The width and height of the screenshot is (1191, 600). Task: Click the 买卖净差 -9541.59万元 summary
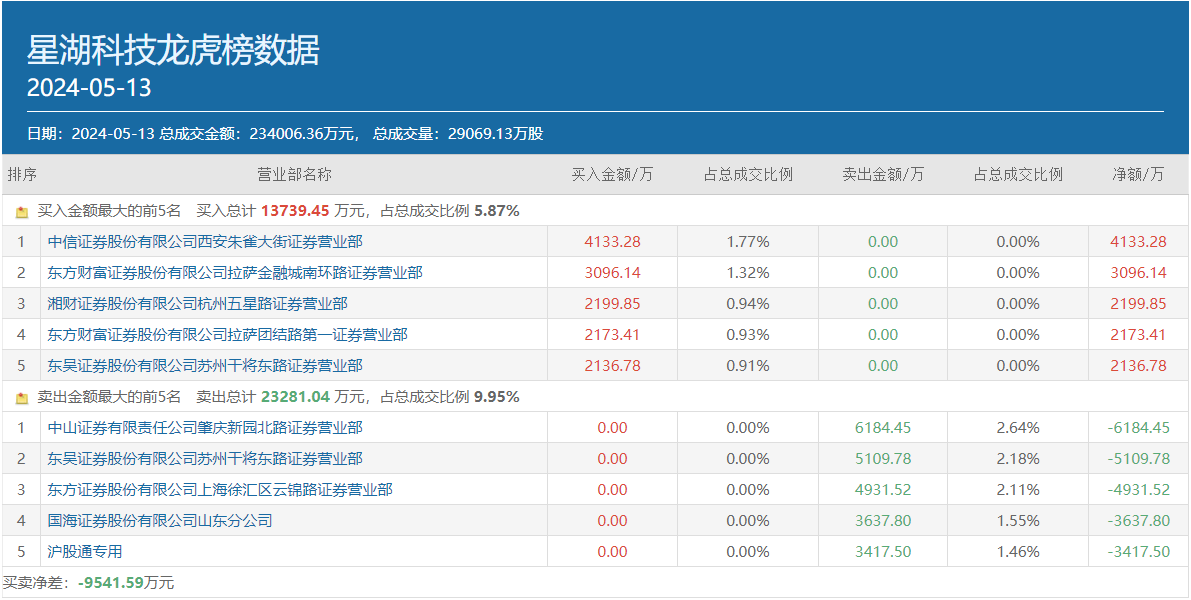(x=89, y=583)
